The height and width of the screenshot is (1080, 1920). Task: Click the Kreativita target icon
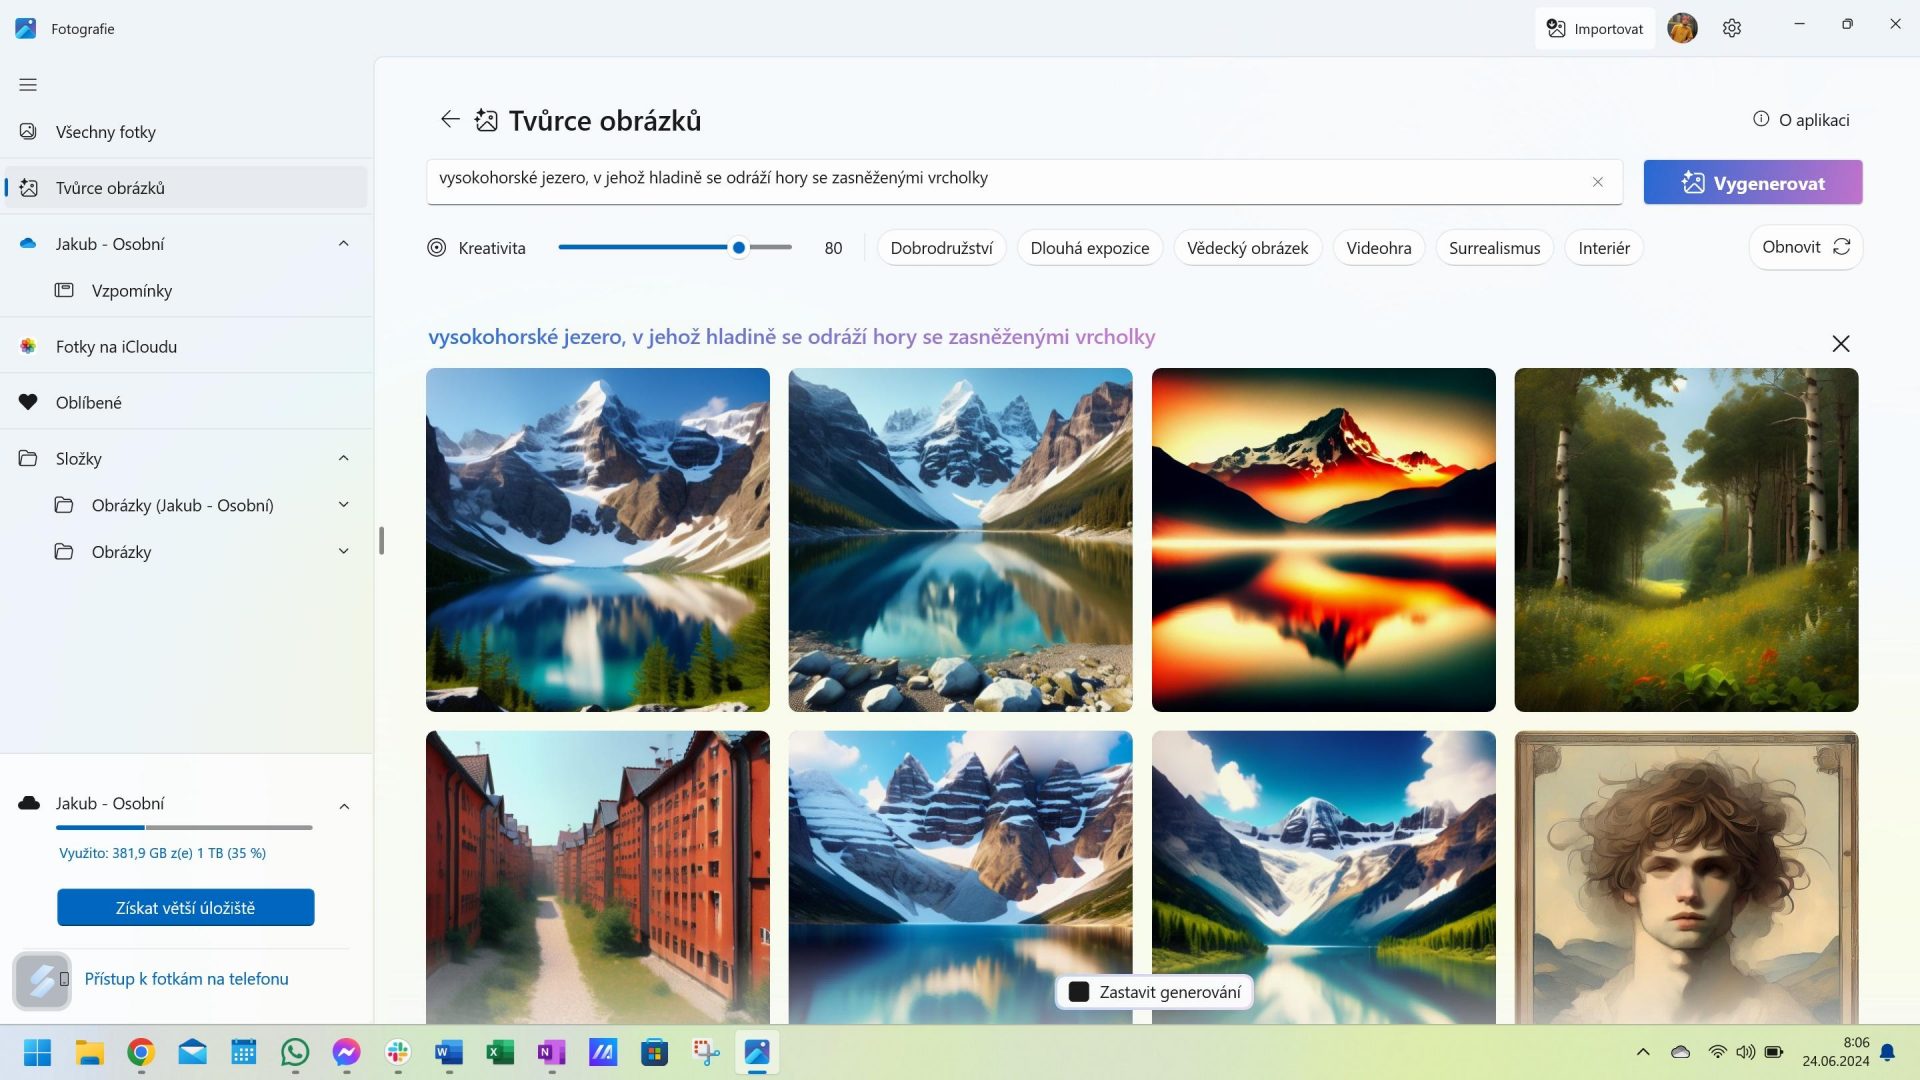[436, 248]
